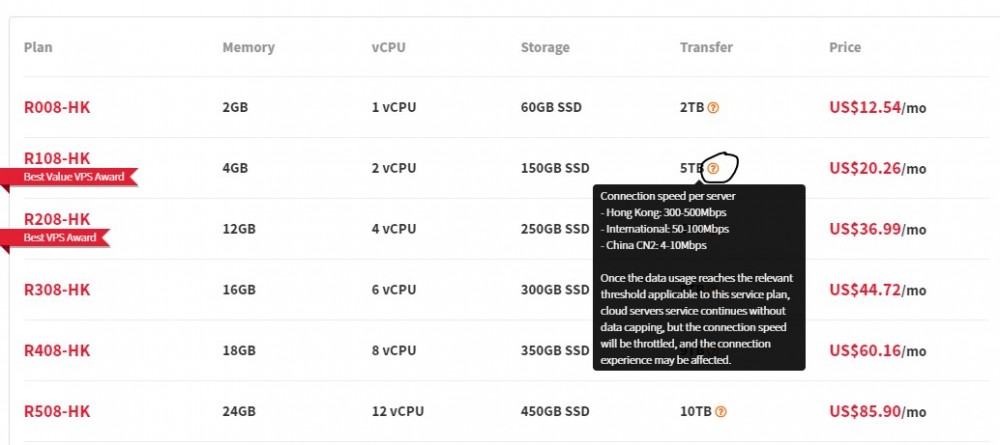Viewport: 1000px width, 445px height.
Task: Click the US$85.90/mo price
Action: 877,411
